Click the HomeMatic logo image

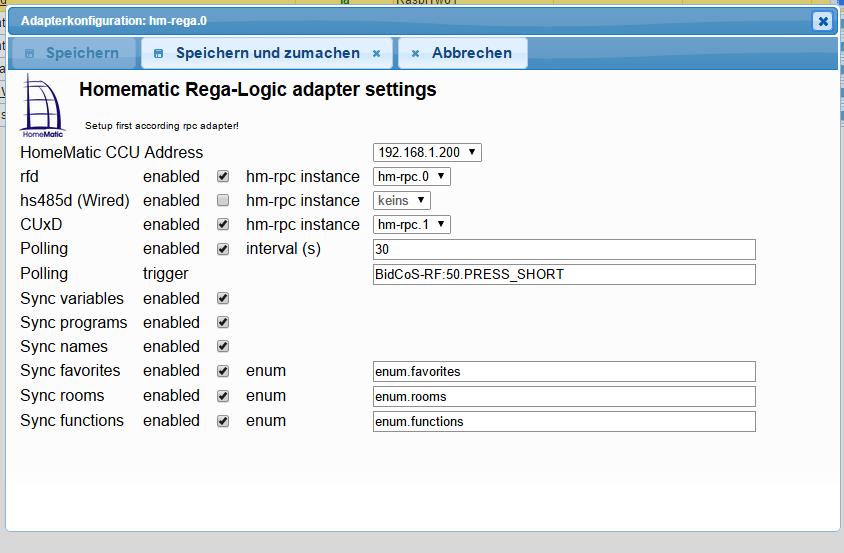43,104
